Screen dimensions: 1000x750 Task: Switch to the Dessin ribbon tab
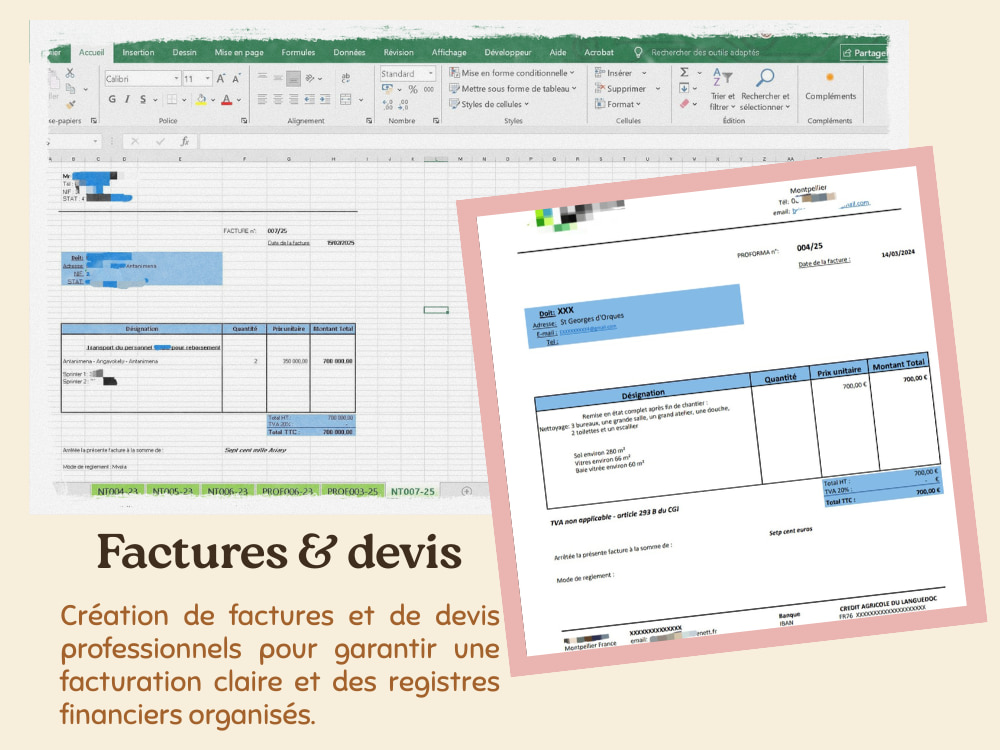(x=184, y=52)
